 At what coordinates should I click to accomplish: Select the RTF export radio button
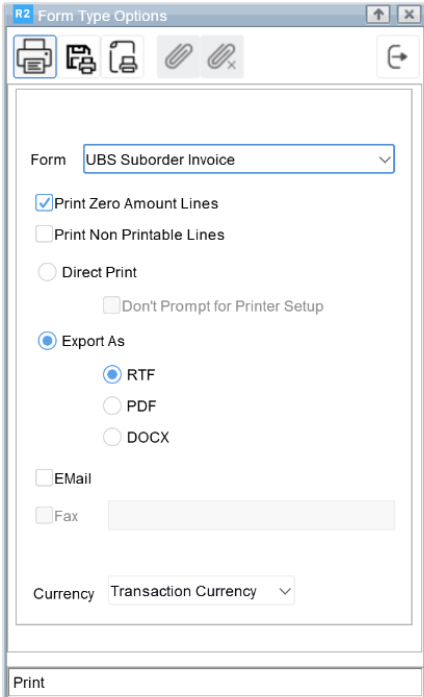point(112,375)
